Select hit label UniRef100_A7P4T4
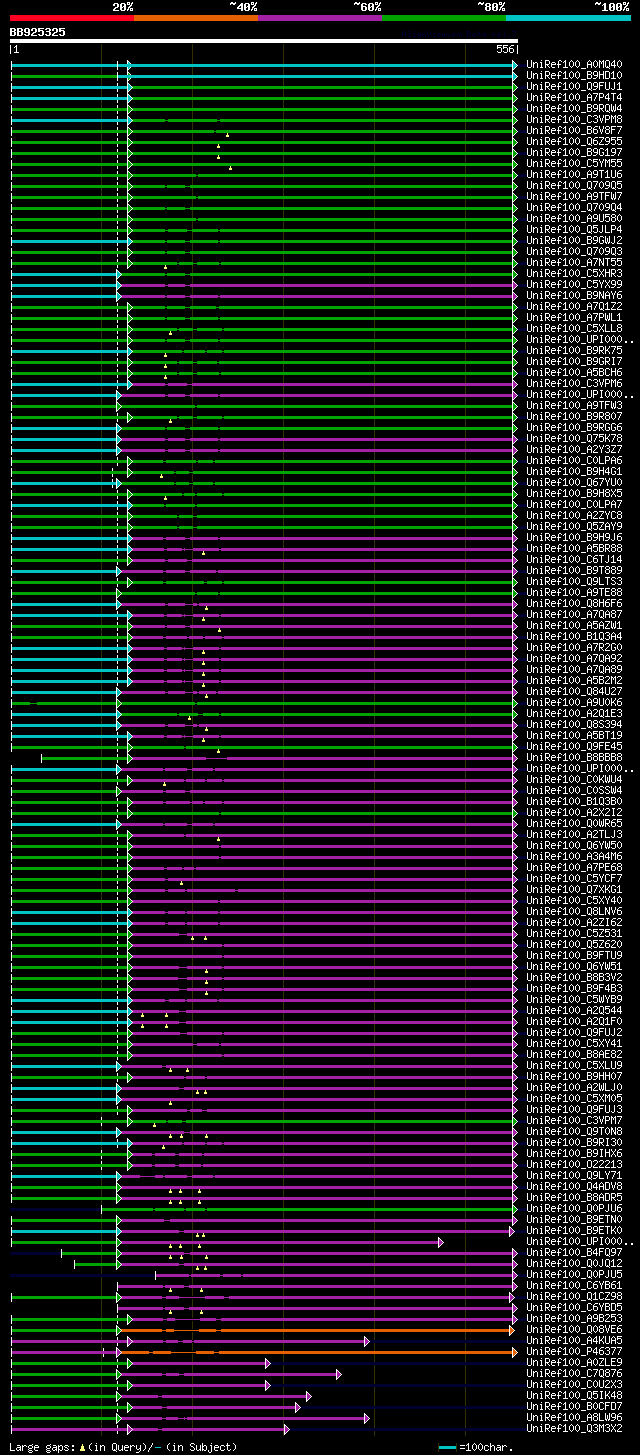 (574, 97)
